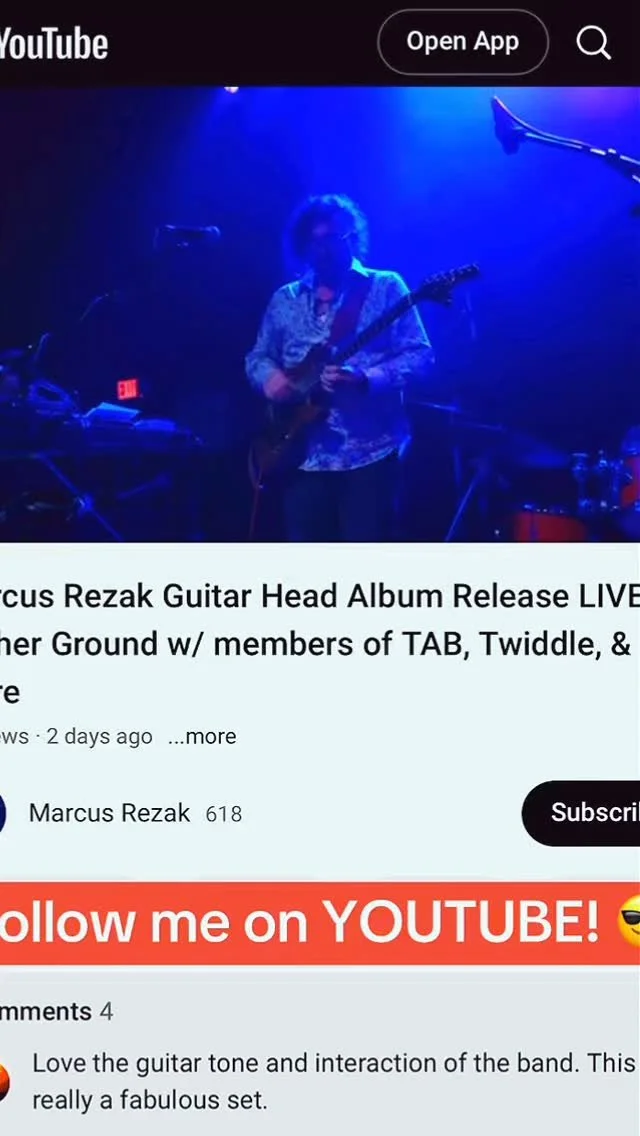
Task: Open the Comments section header
Action: [x=46, y=1011]
